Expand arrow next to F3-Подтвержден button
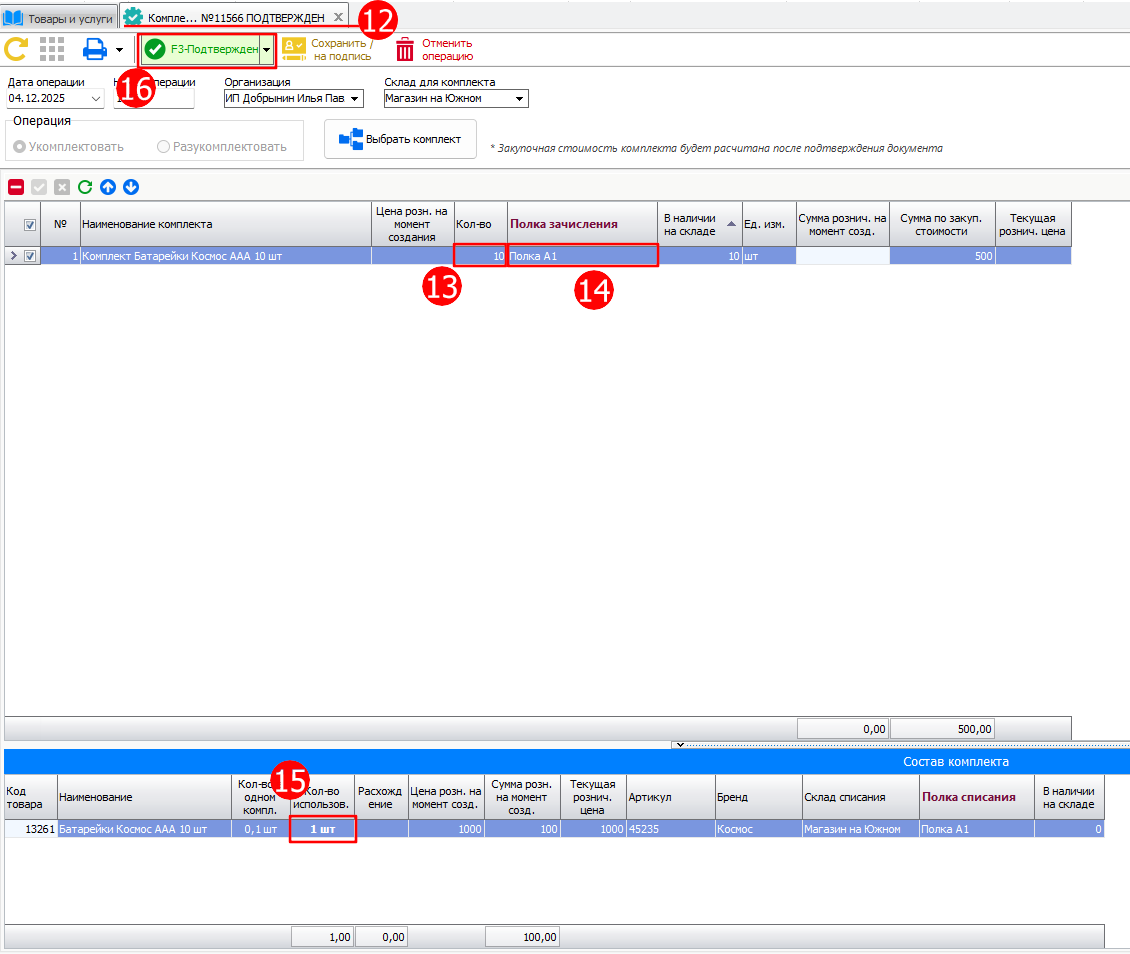Image resolution: width=1130 pixels, height=954 pixels. pyautogui.click(x=267, y=50)
